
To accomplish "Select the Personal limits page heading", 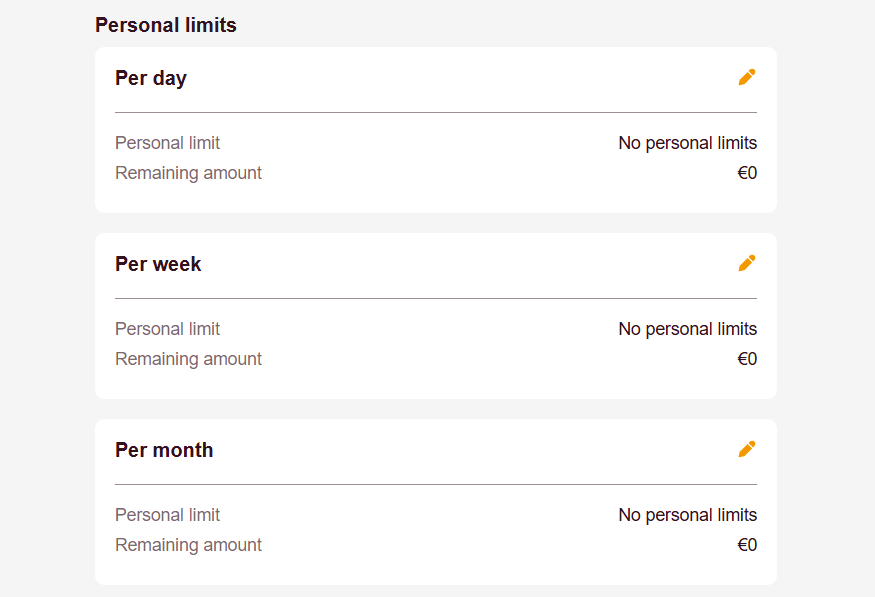I will pyautogui.click(x=166, y=25).
